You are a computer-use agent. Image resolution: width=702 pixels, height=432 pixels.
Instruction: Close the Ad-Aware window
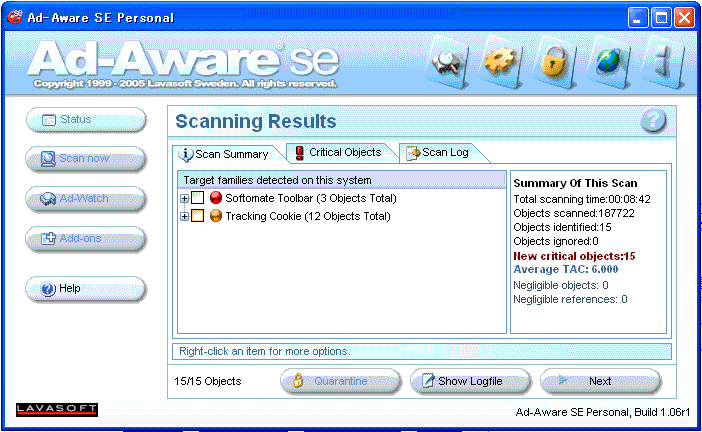684,18
